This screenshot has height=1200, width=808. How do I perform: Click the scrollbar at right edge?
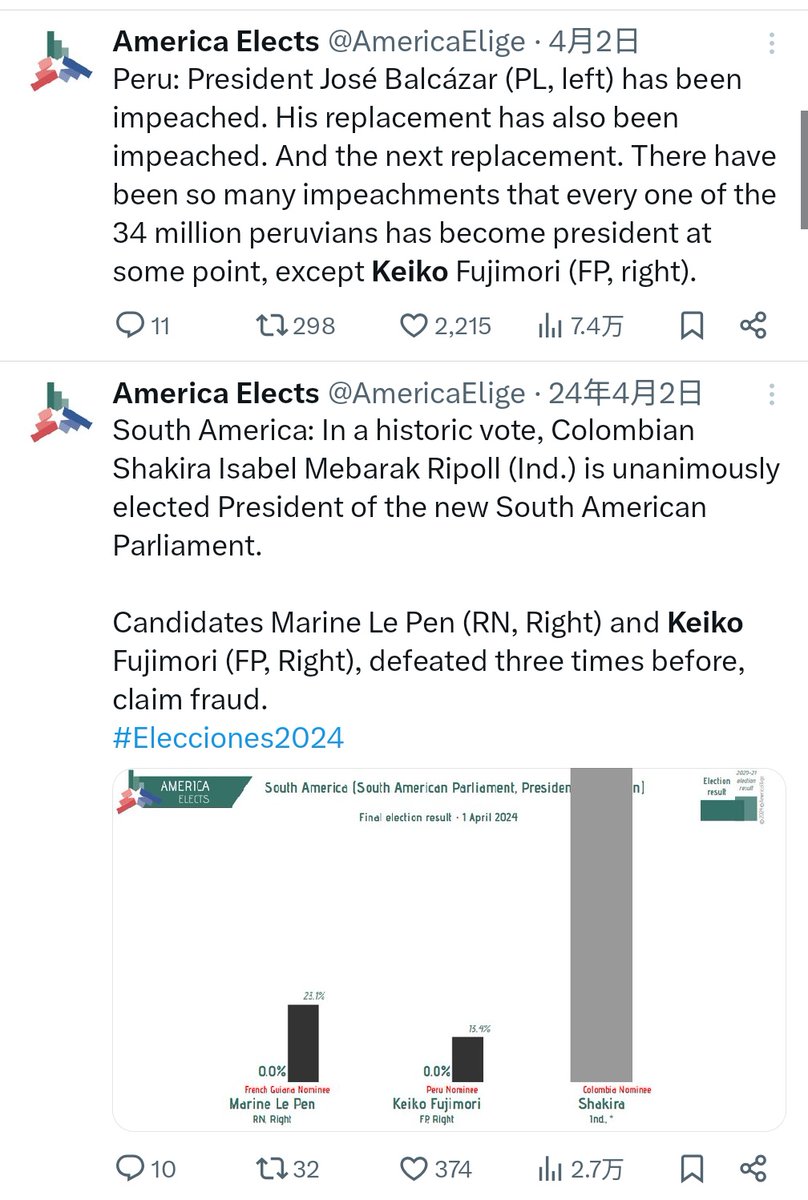click(x=803, y=115)
